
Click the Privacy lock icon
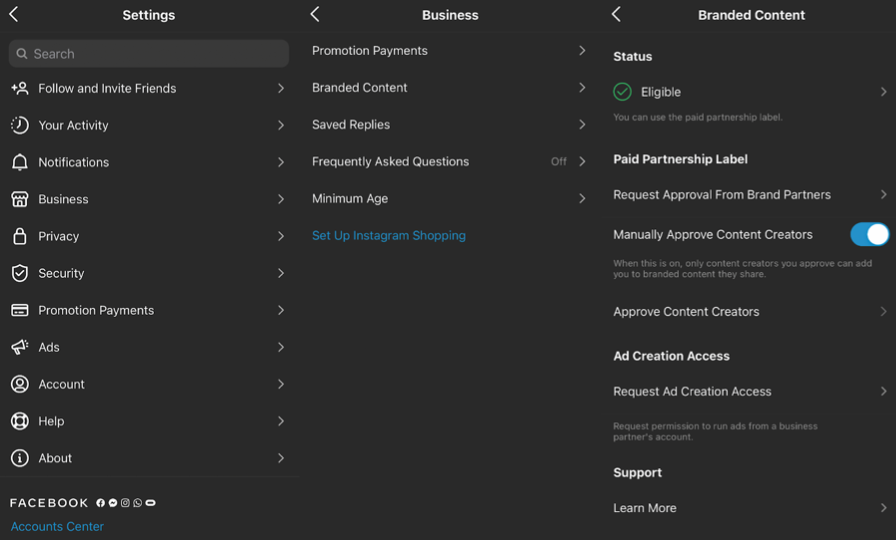pyautogui.click(x=19, y=236)
